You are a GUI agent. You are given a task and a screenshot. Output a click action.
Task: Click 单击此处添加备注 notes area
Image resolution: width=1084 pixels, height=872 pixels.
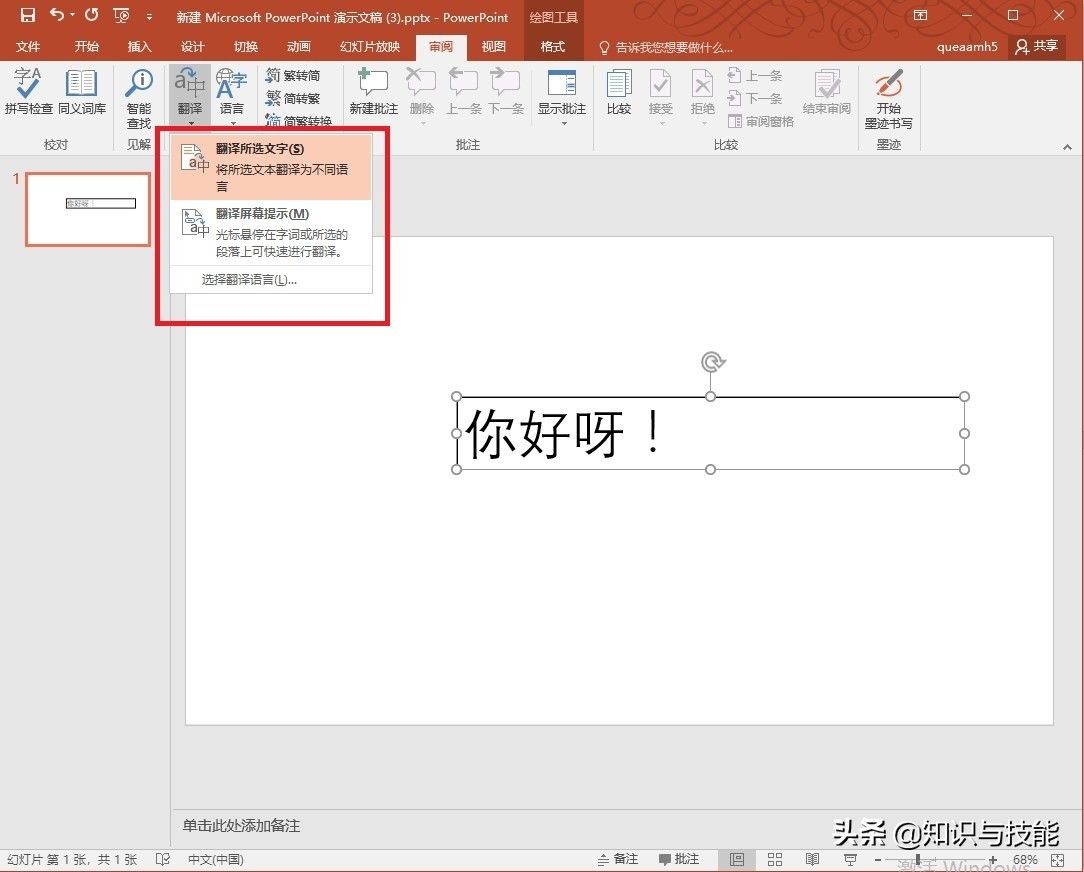(x=241, y=826)
